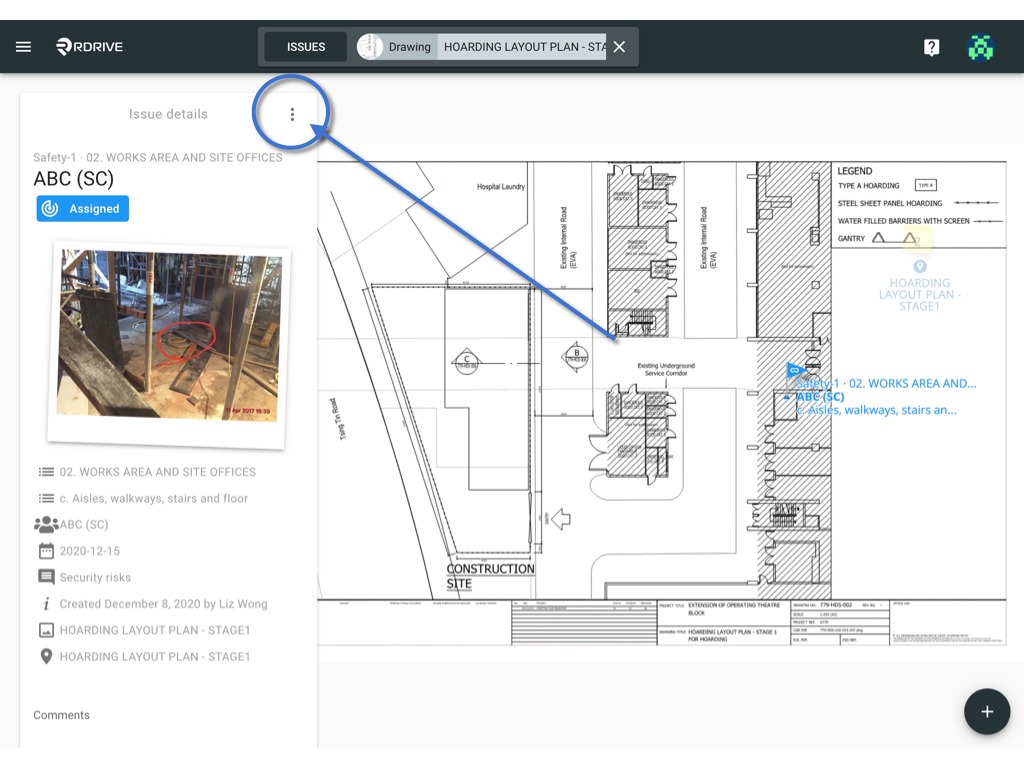1024x768 pixels.
Task: Click Safety-1 · 02. WORKS AREA AND... map label
Action: 886,383
